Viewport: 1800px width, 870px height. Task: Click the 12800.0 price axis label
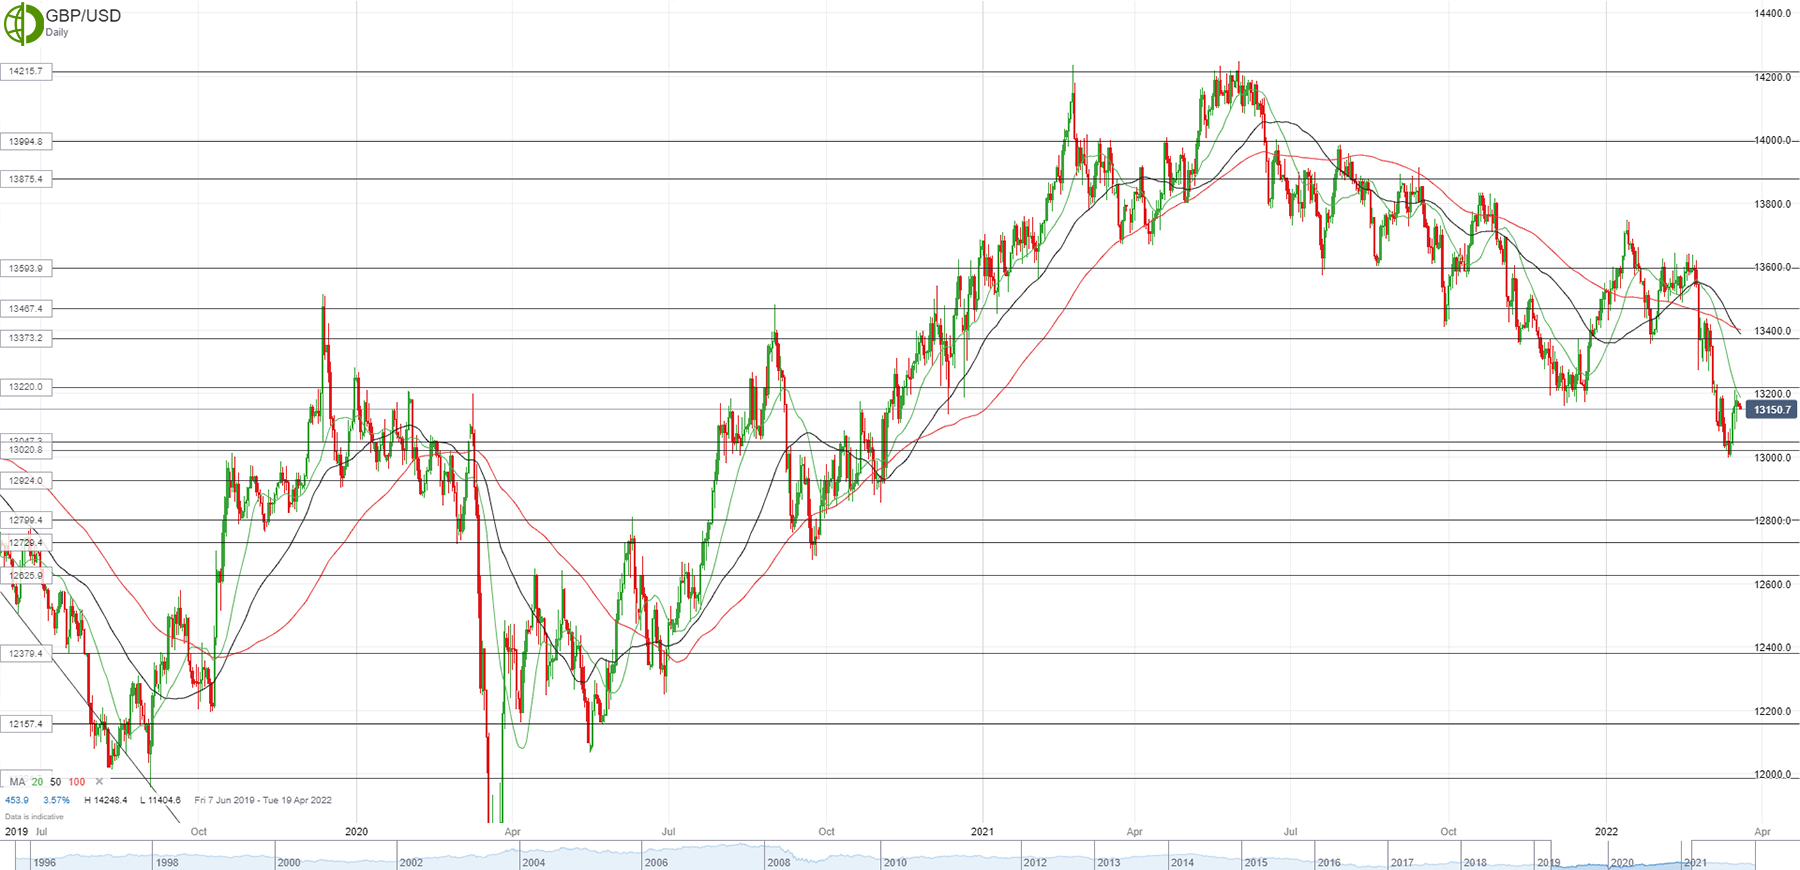point(1772,522)
